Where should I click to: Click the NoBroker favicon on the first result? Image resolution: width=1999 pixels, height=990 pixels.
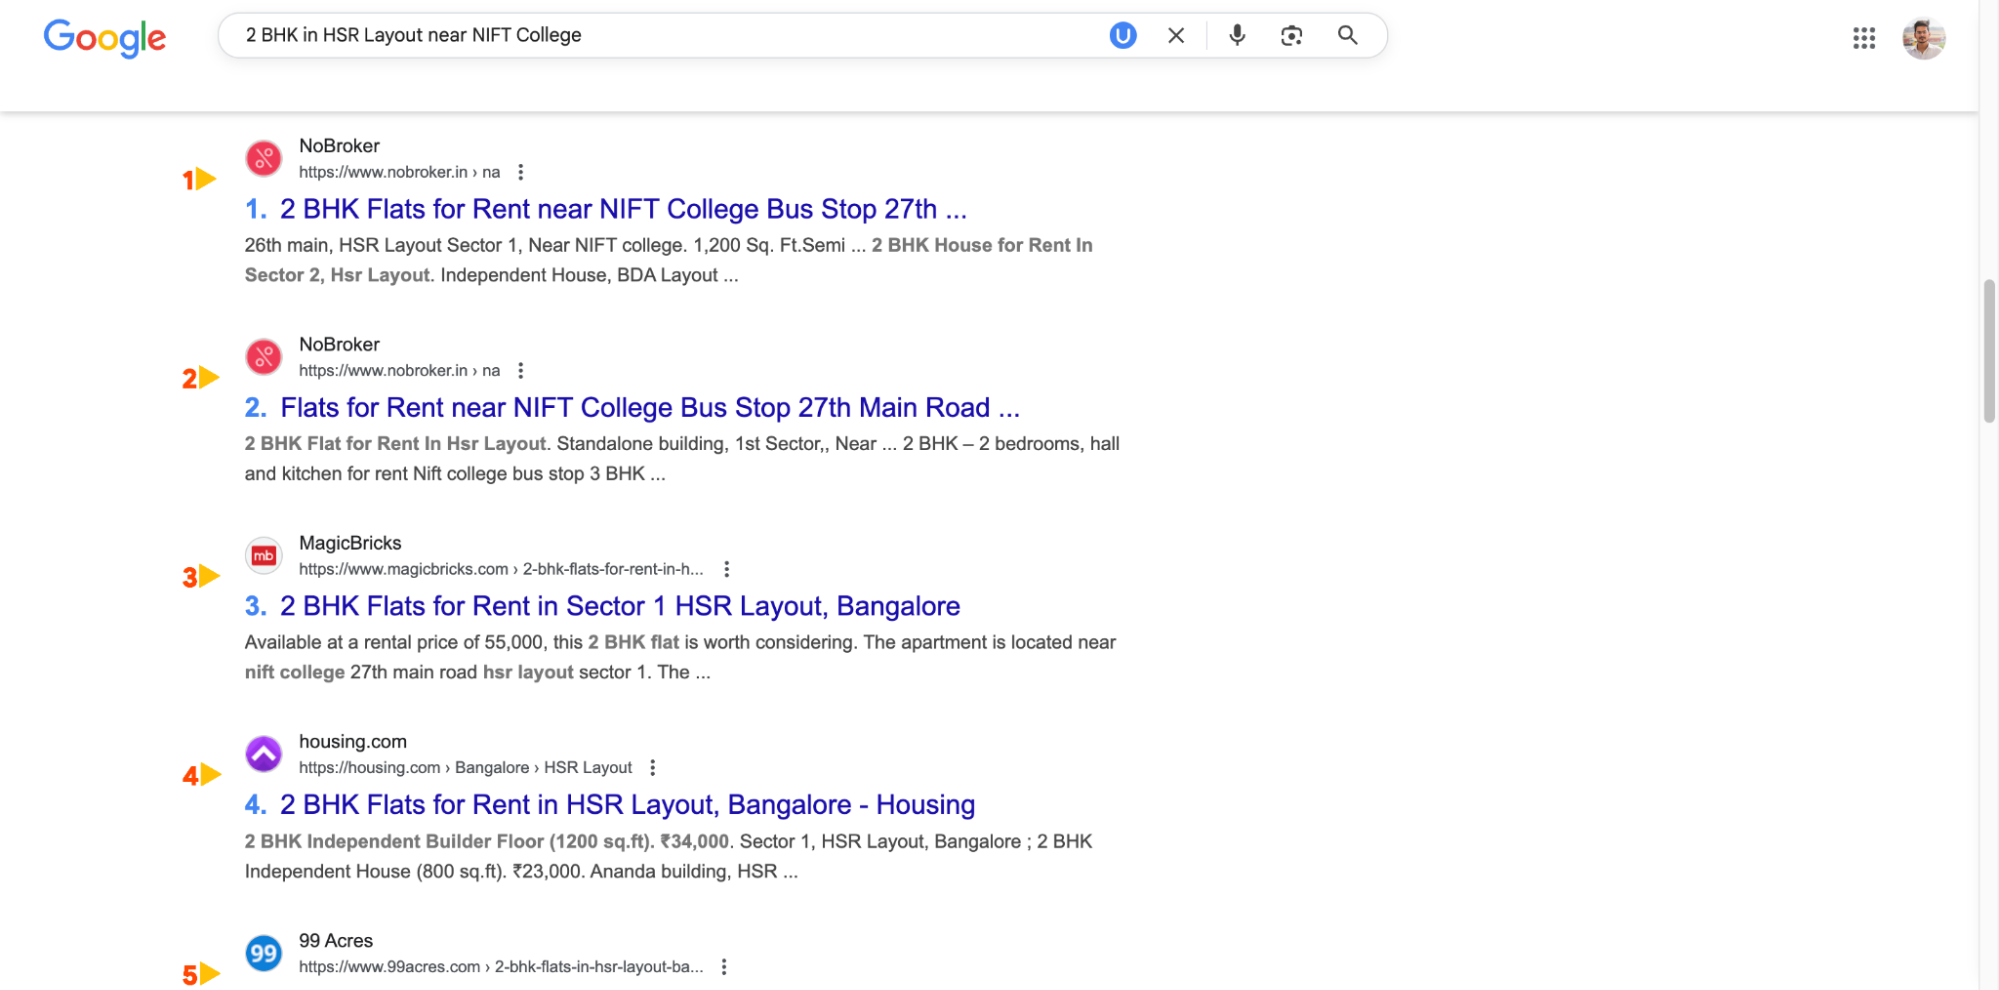263,158
